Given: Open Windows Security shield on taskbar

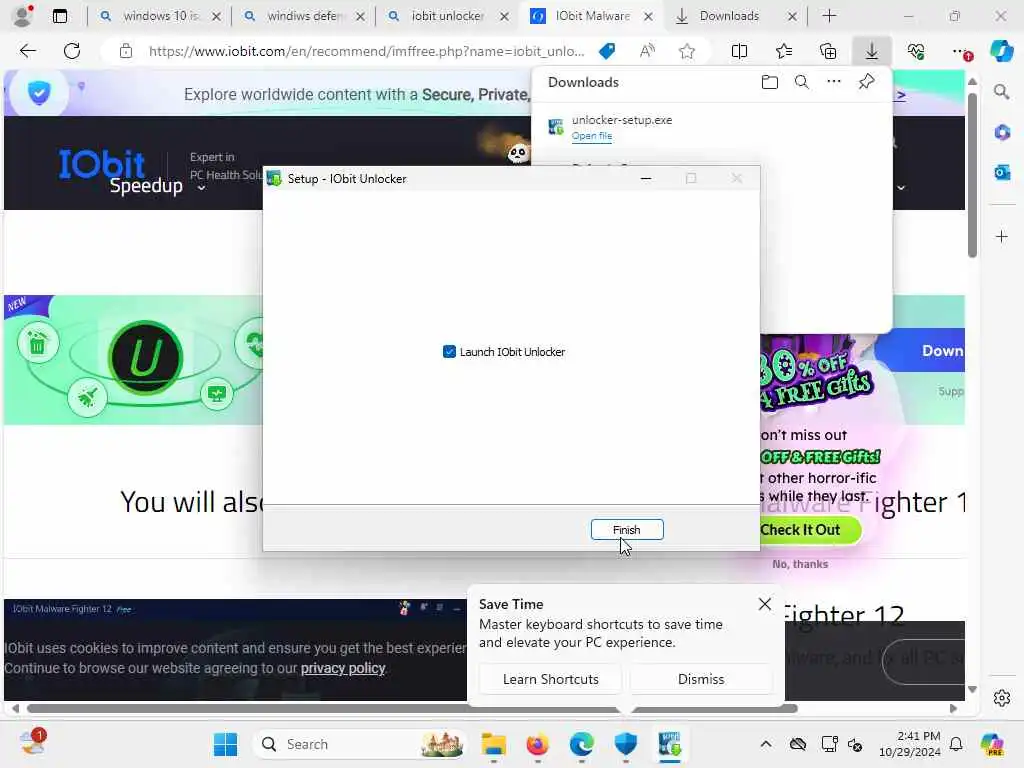Looking at the screenshot, I should (626, 744).
